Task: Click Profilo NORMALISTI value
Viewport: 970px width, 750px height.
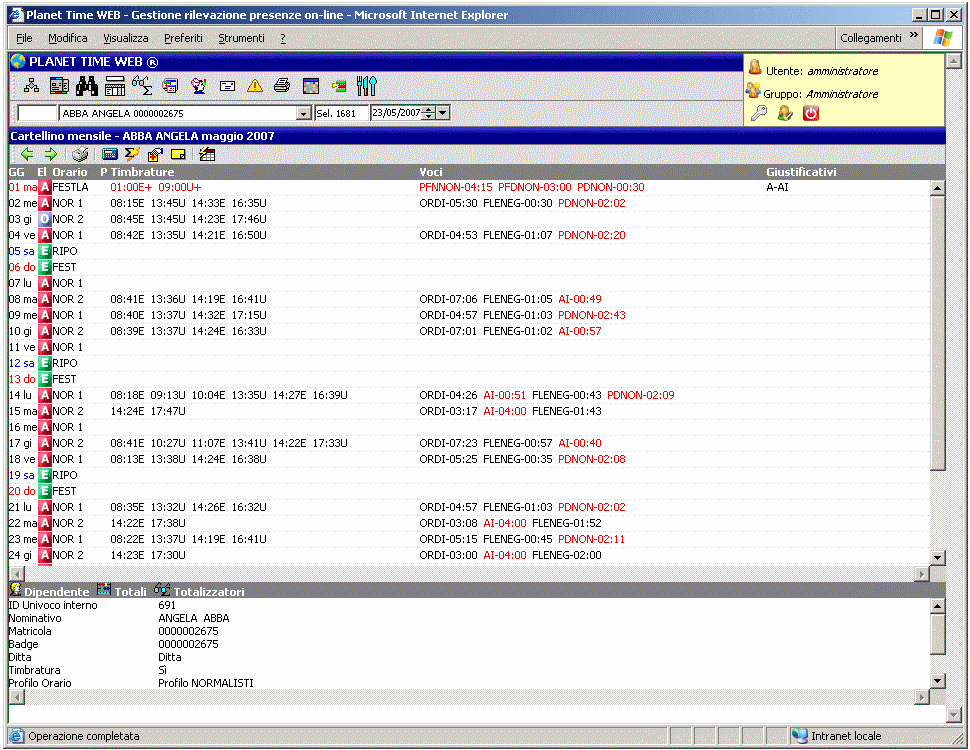Action: coord(206,683)
